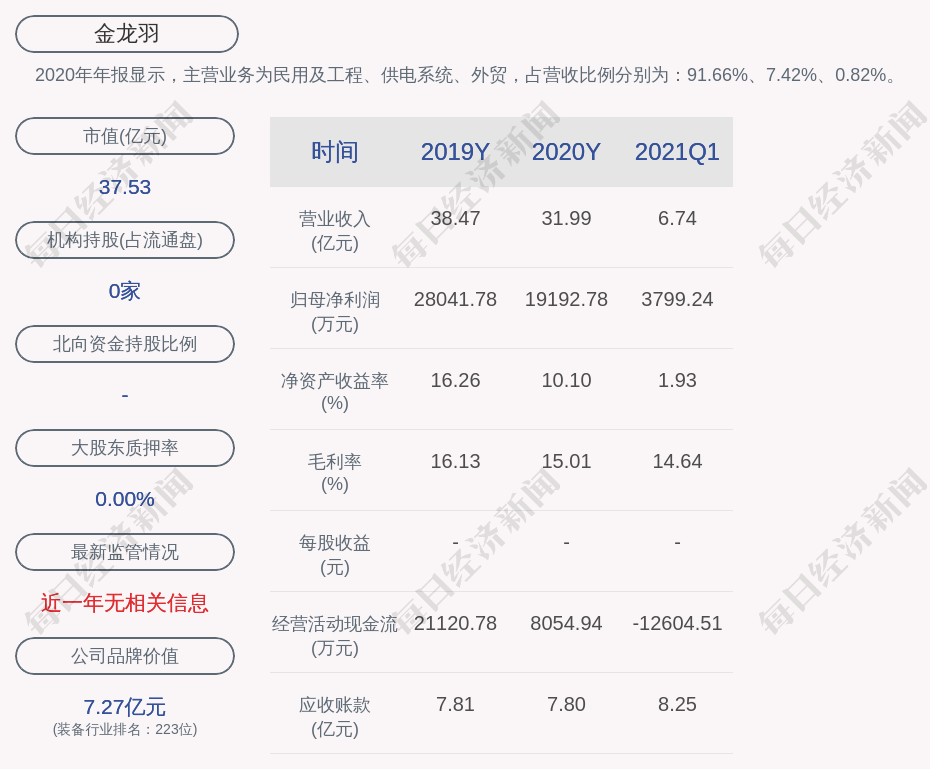Select the 0家 institution holdings value
This screenshot has height=769, width=930.
(x=125, y=291)
